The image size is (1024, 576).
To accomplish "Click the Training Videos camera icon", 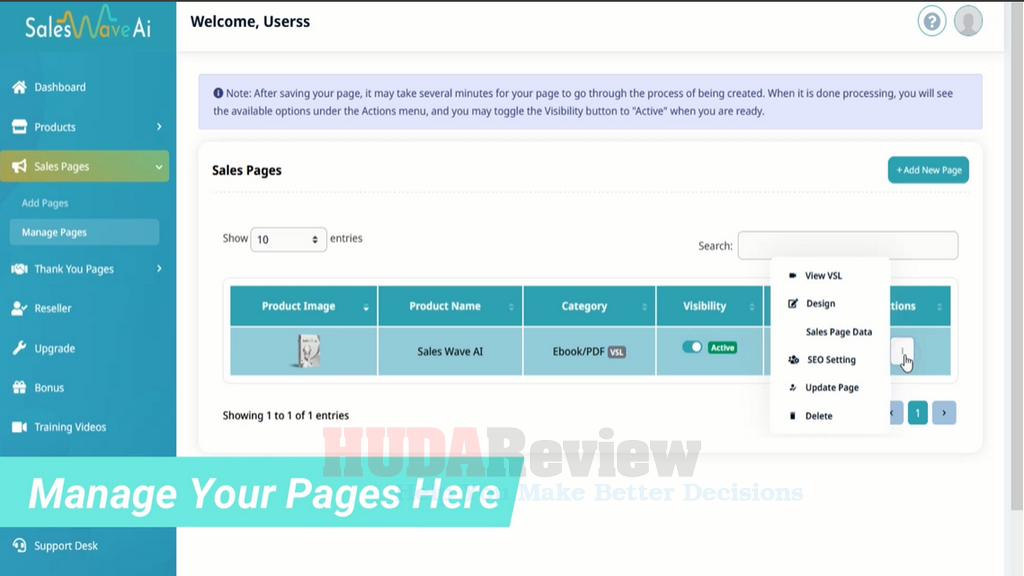I will click(x=20, y=427).
